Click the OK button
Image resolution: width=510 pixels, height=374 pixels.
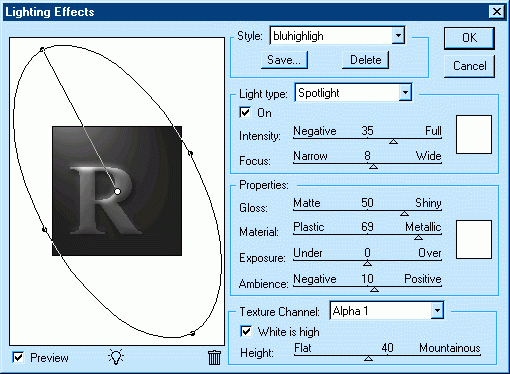(469, 38)
